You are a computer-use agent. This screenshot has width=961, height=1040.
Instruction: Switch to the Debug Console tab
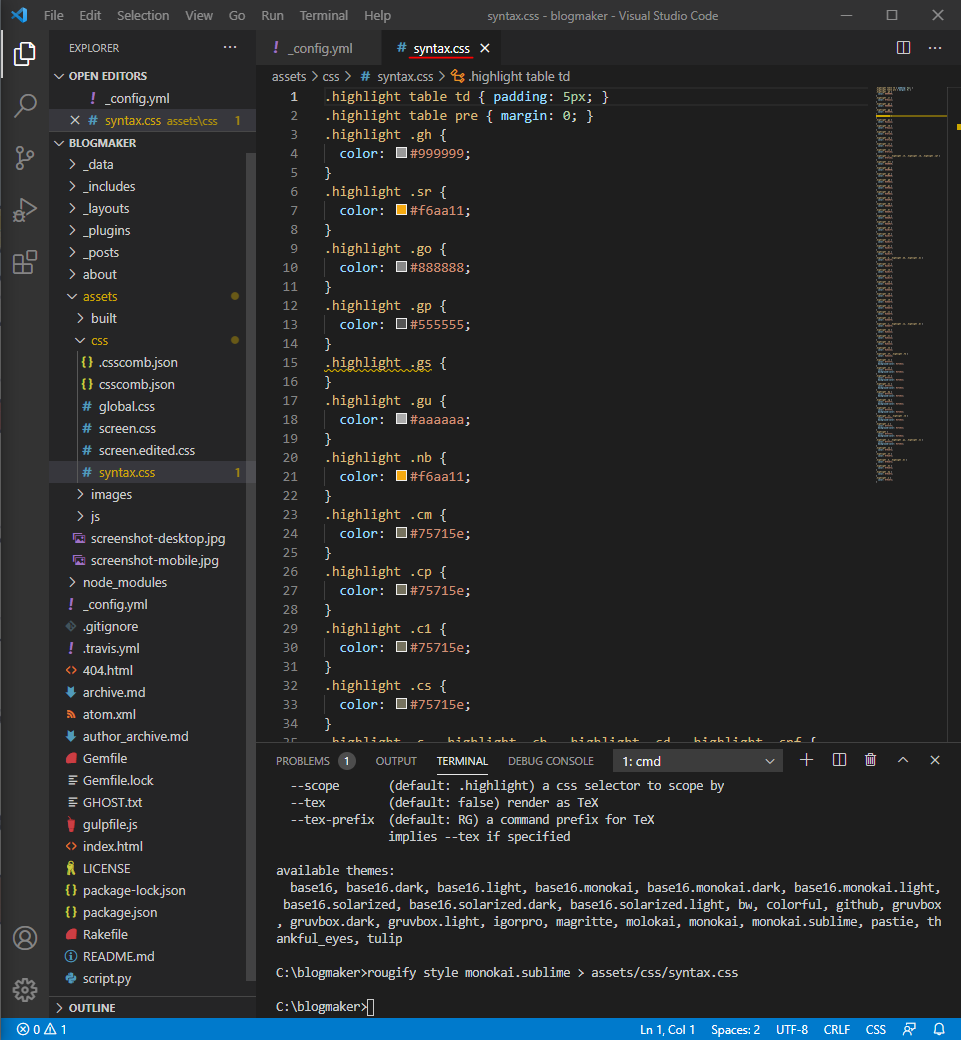(550, 761)
